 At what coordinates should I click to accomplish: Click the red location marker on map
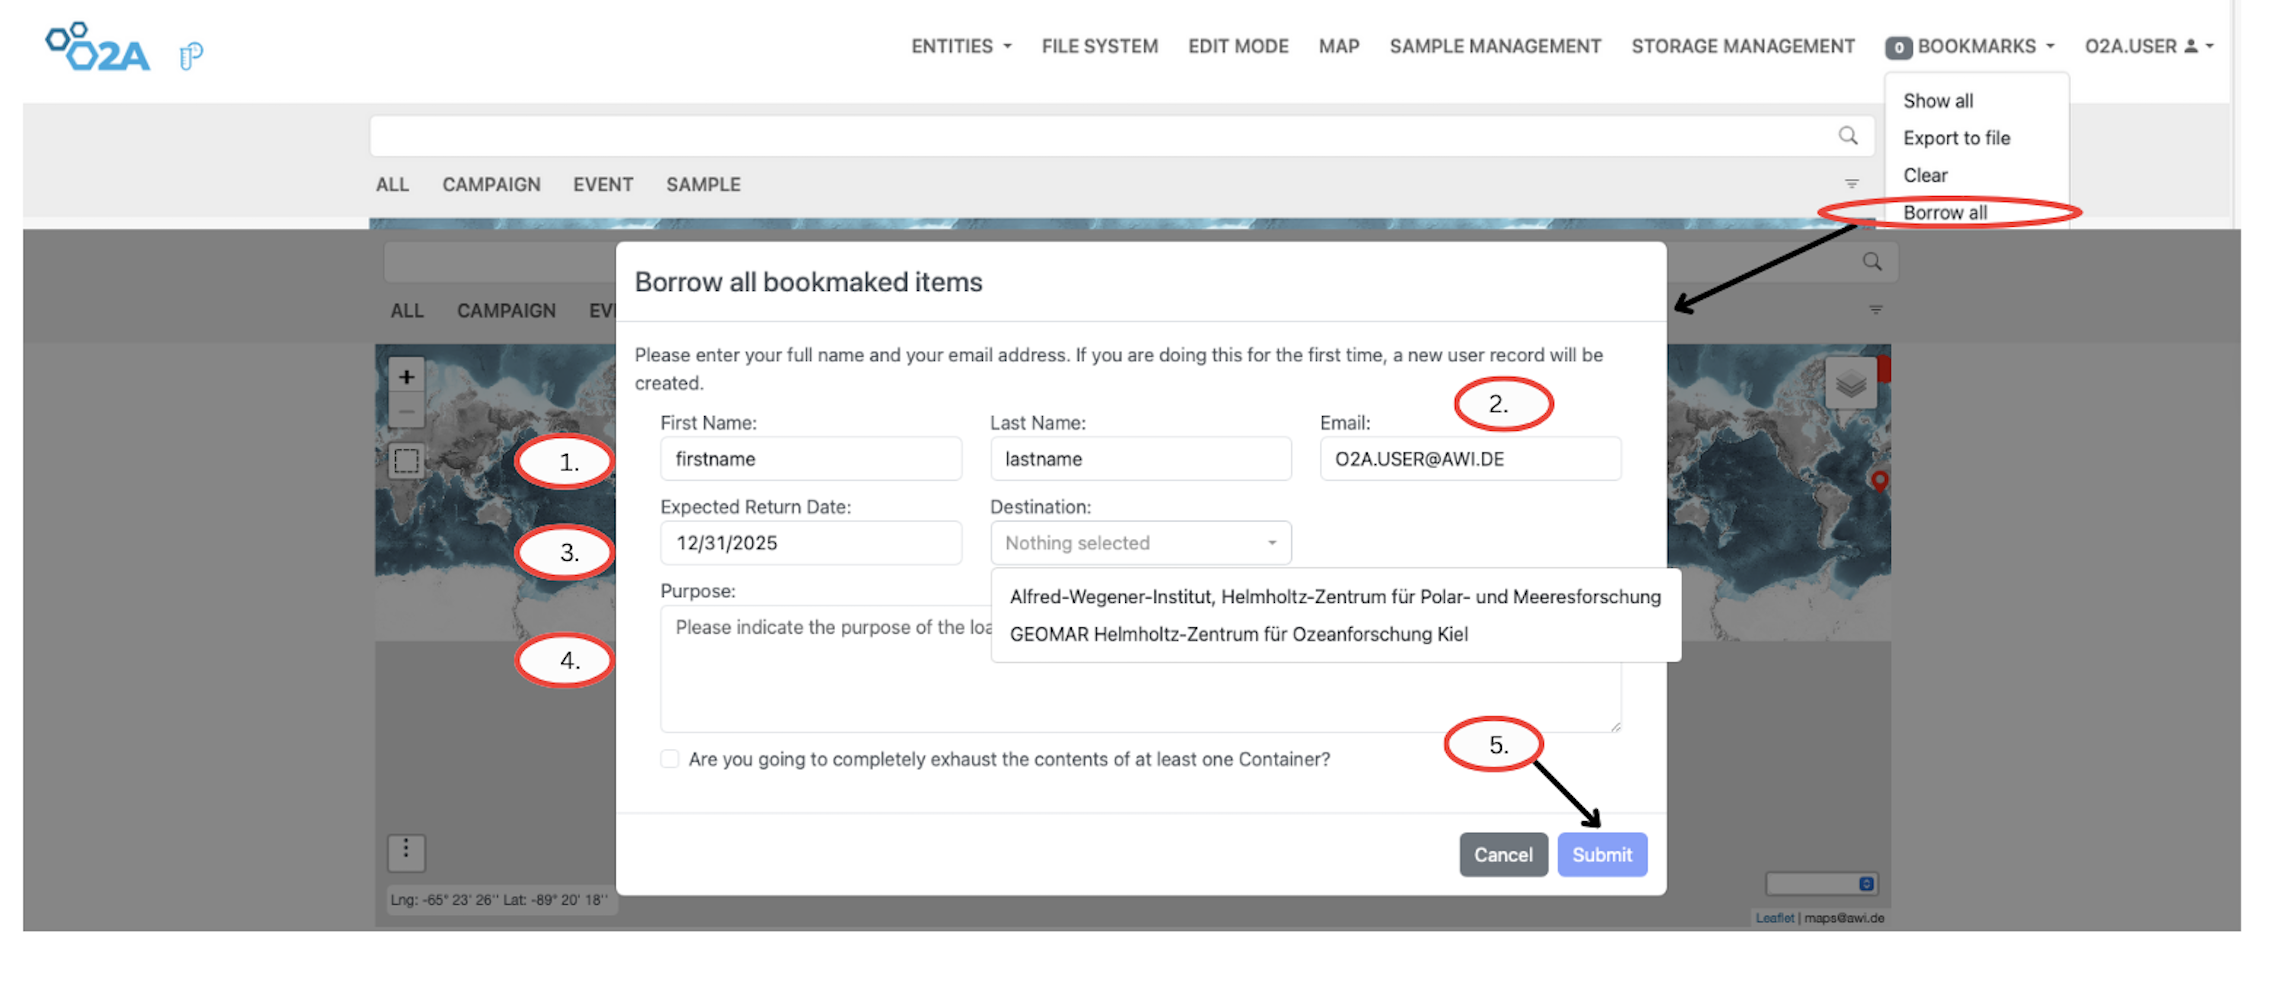pyautogui.click(x=1879, y=481)
